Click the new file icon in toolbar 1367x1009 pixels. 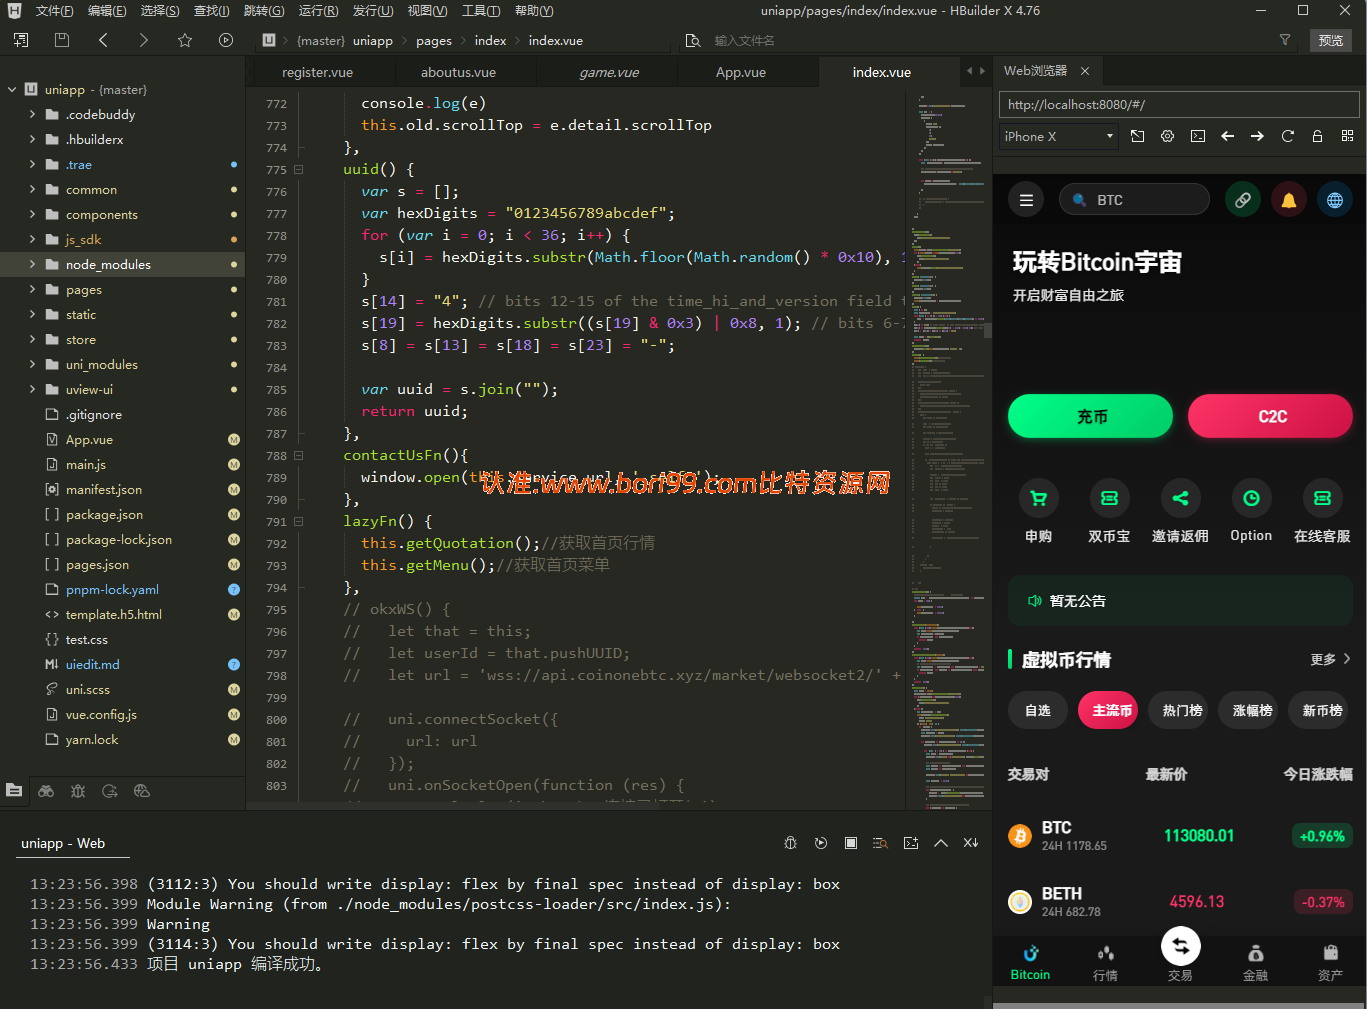21,40
